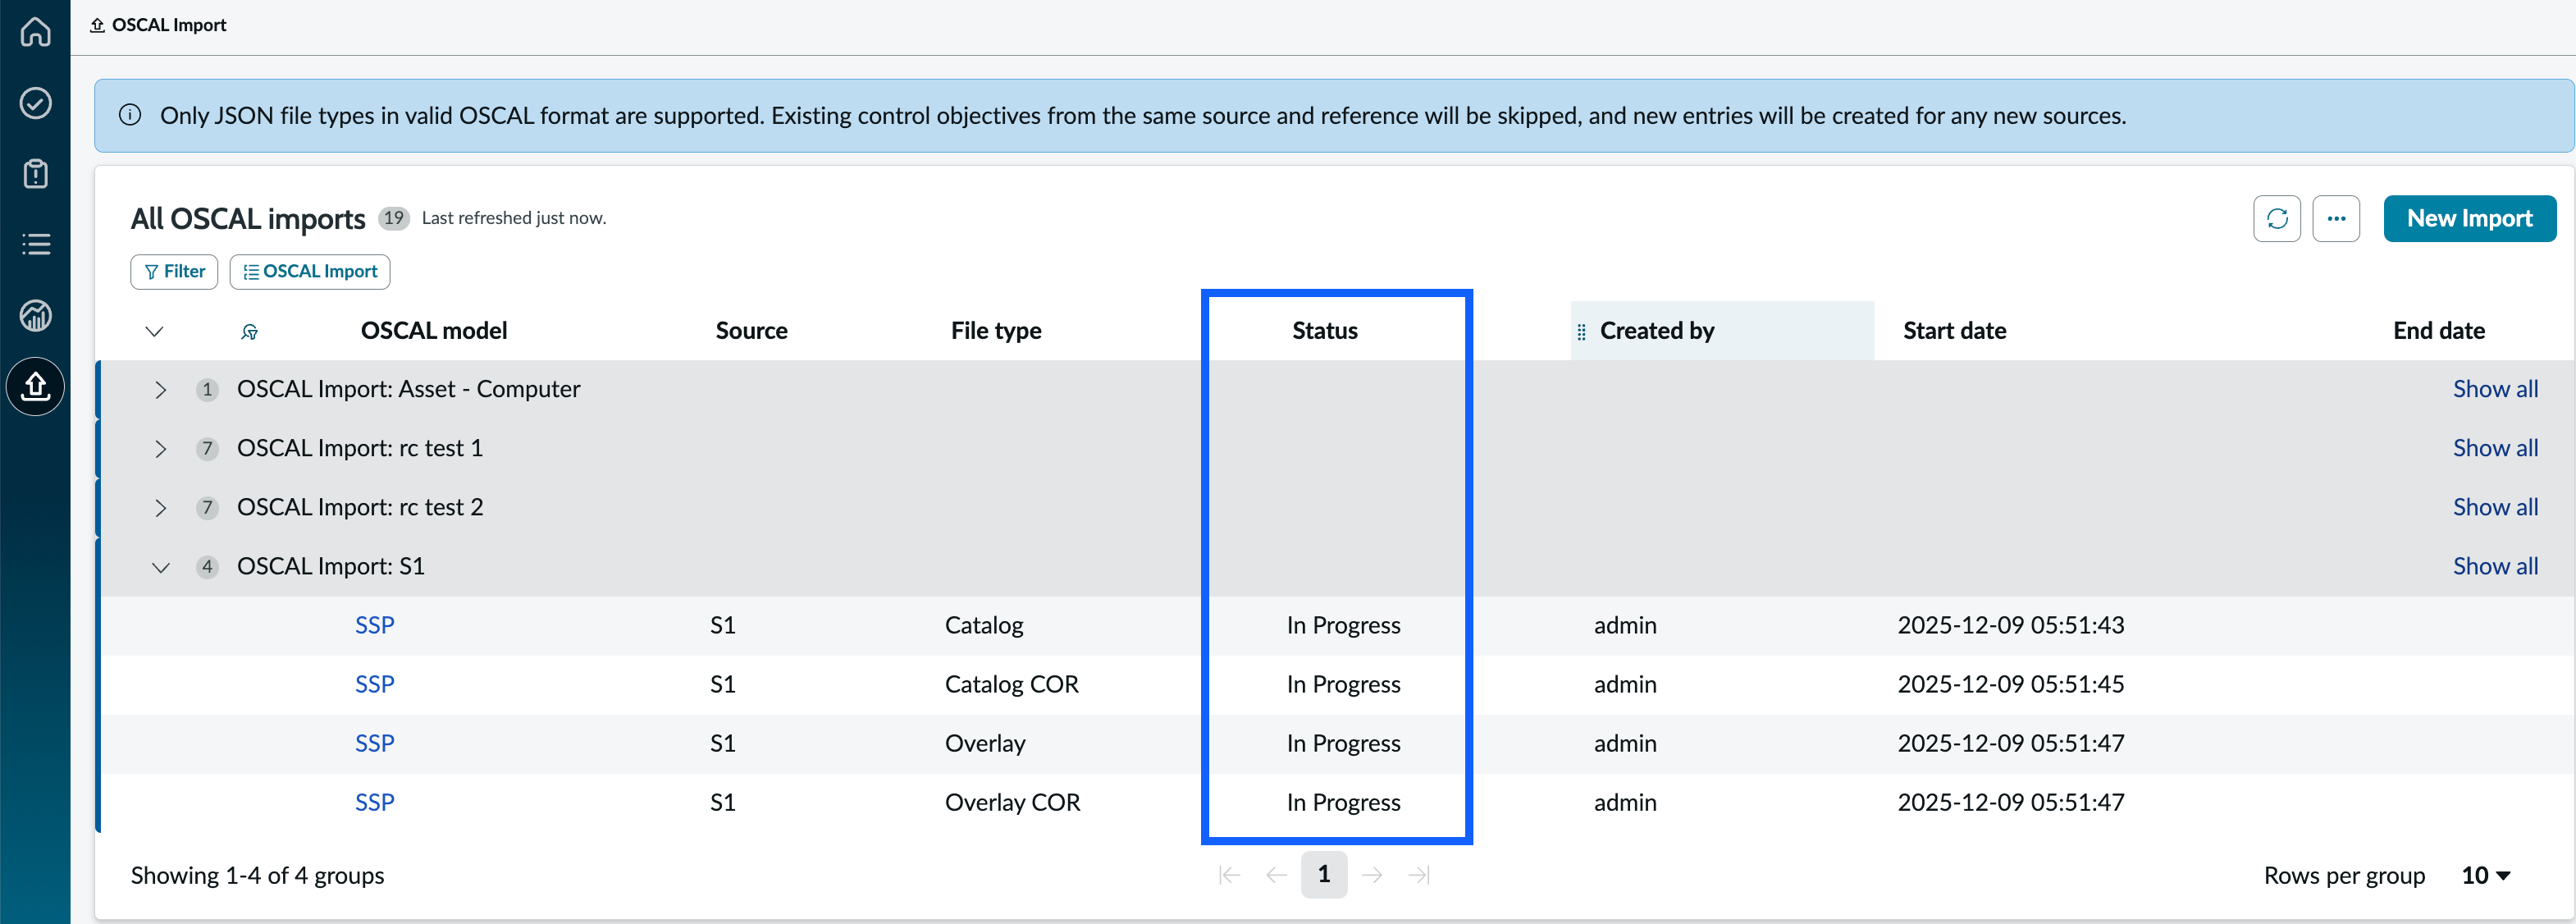Sort by OSCAL model column header
The image size is (2576, 924).
pyautogui.click(x=434, y=331)
